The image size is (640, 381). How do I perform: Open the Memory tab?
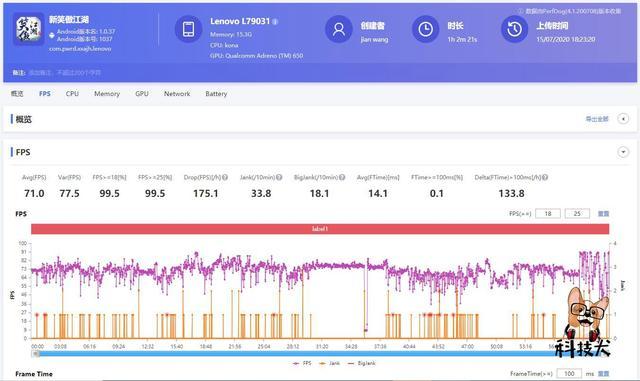coord(107,94)
